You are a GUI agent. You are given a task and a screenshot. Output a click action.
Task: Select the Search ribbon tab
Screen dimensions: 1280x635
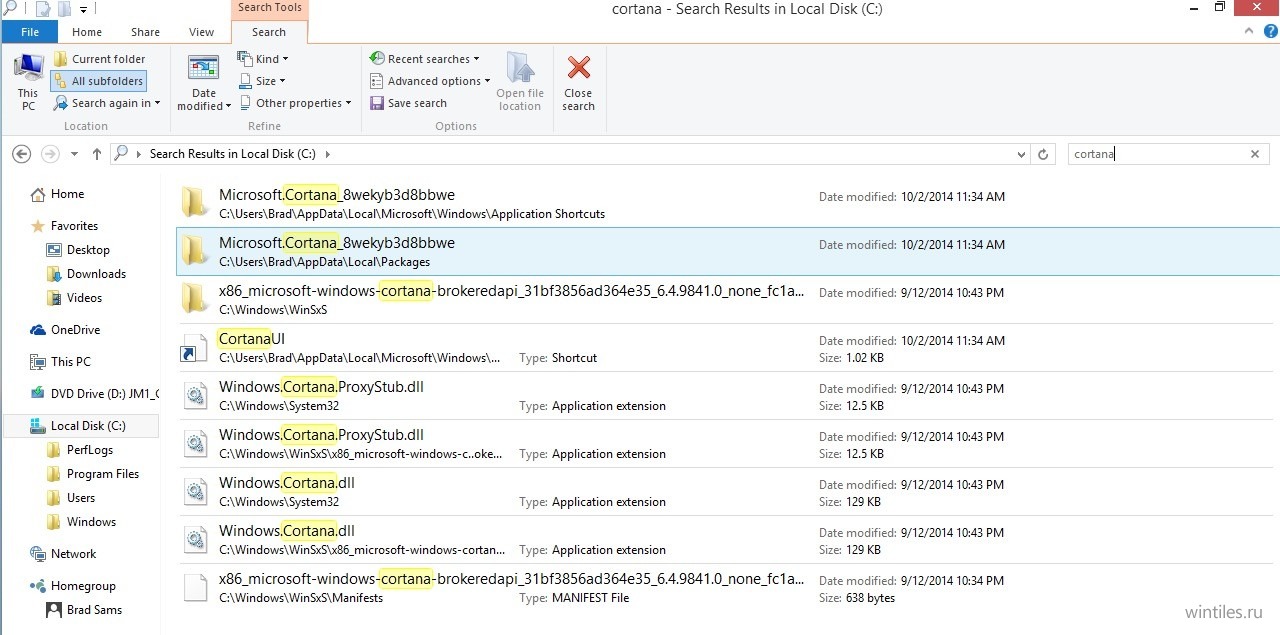[x=269, y=32]
